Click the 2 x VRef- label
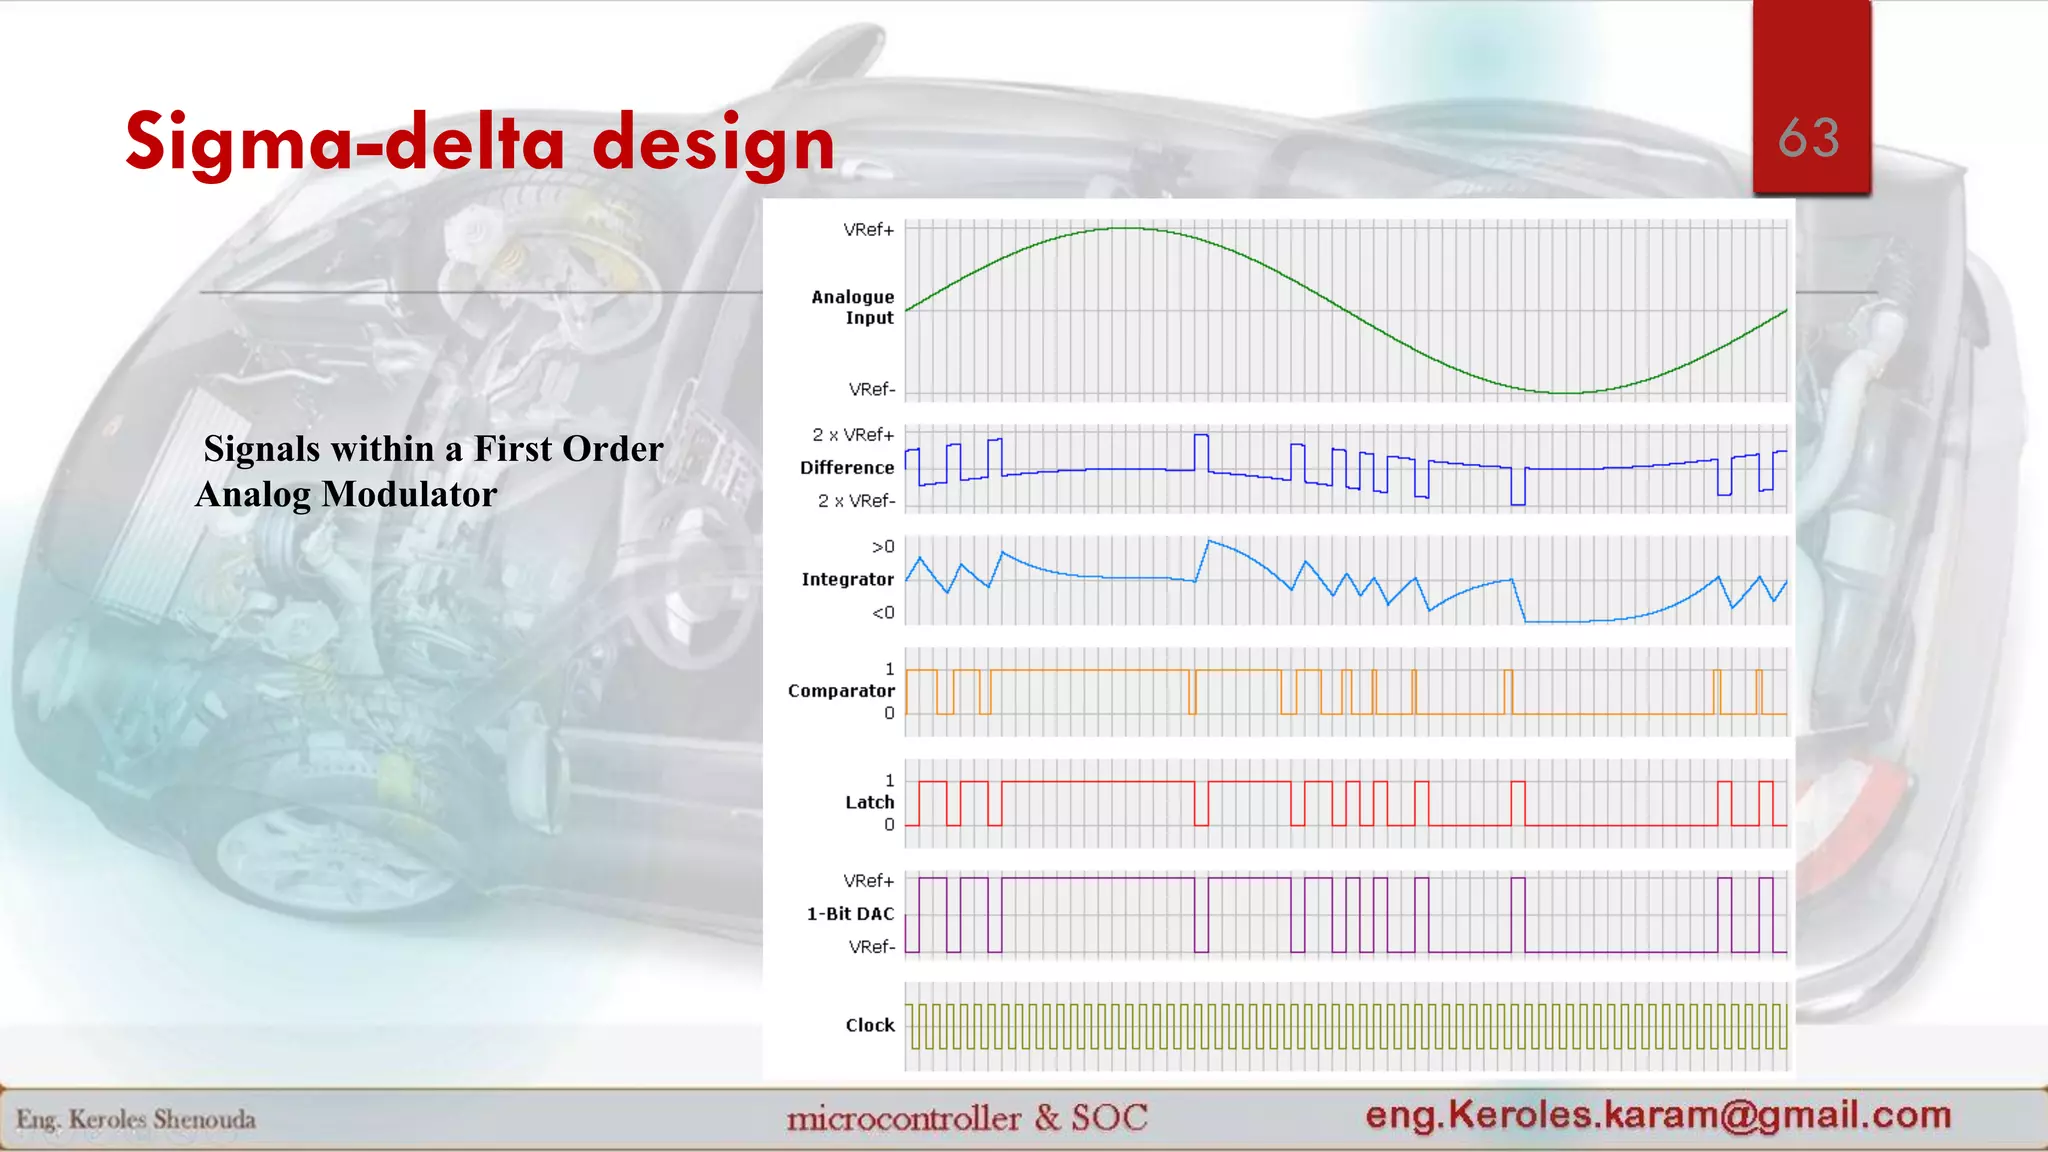Viewport: 2048px width, 1152px height. (856, 500)
